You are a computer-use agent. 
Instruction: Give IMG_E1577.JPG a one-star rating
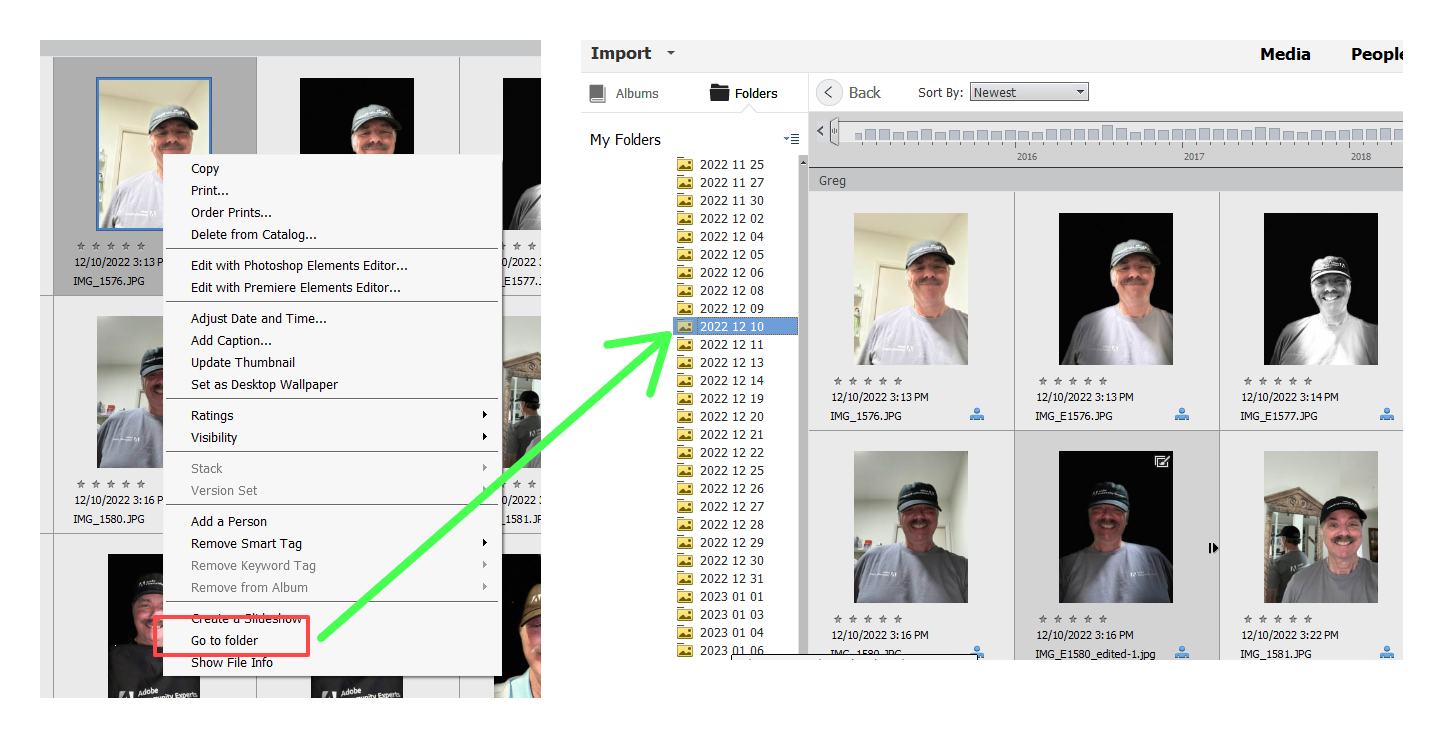point(1247,379)
